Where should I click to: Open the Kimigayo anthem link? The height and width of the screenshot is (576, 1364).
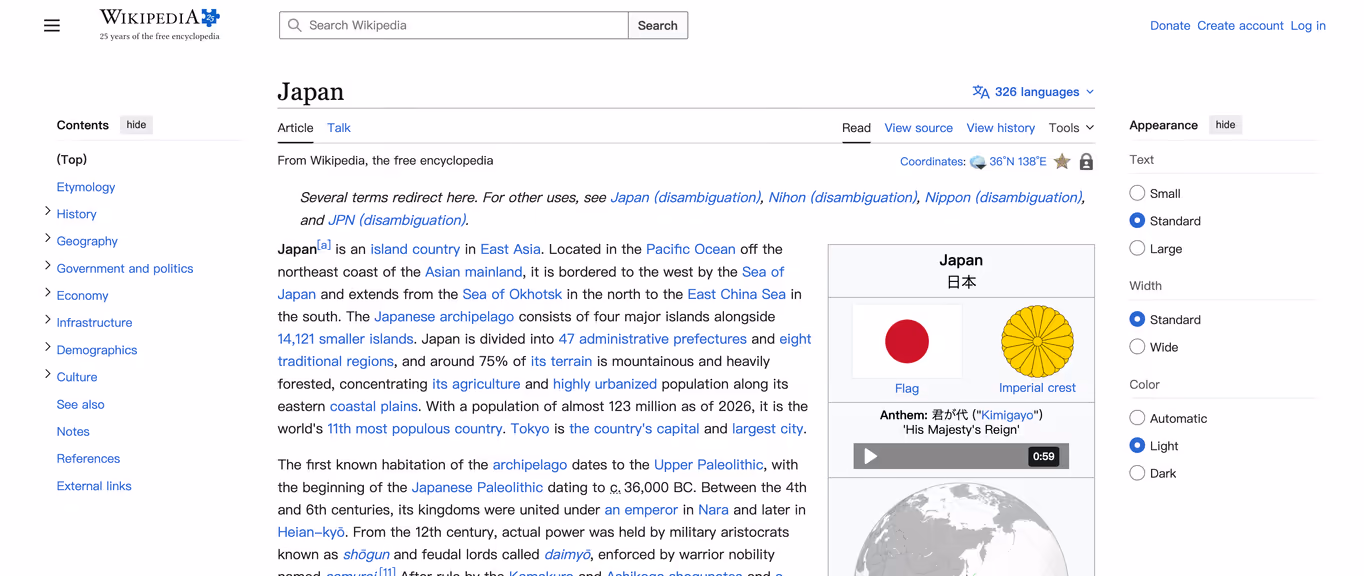[x=1007, y=415]
